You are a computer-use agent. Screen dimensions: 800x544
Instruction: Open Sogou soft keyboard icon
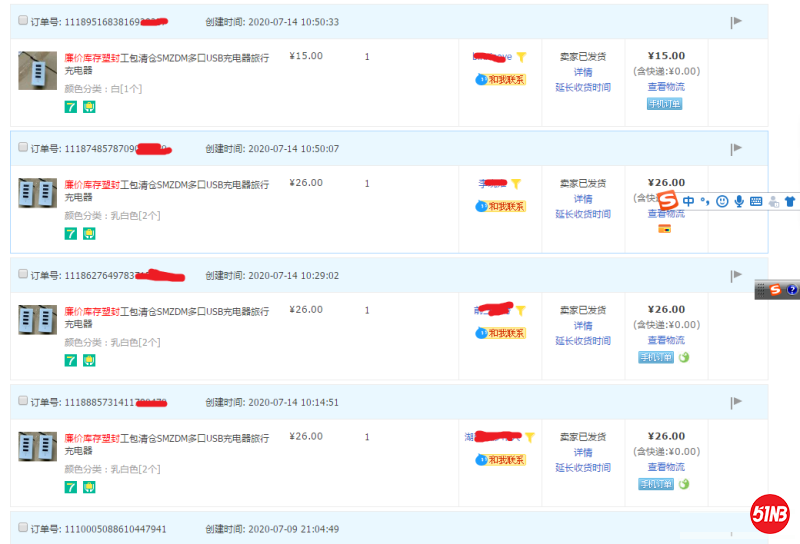click(756, 202)
